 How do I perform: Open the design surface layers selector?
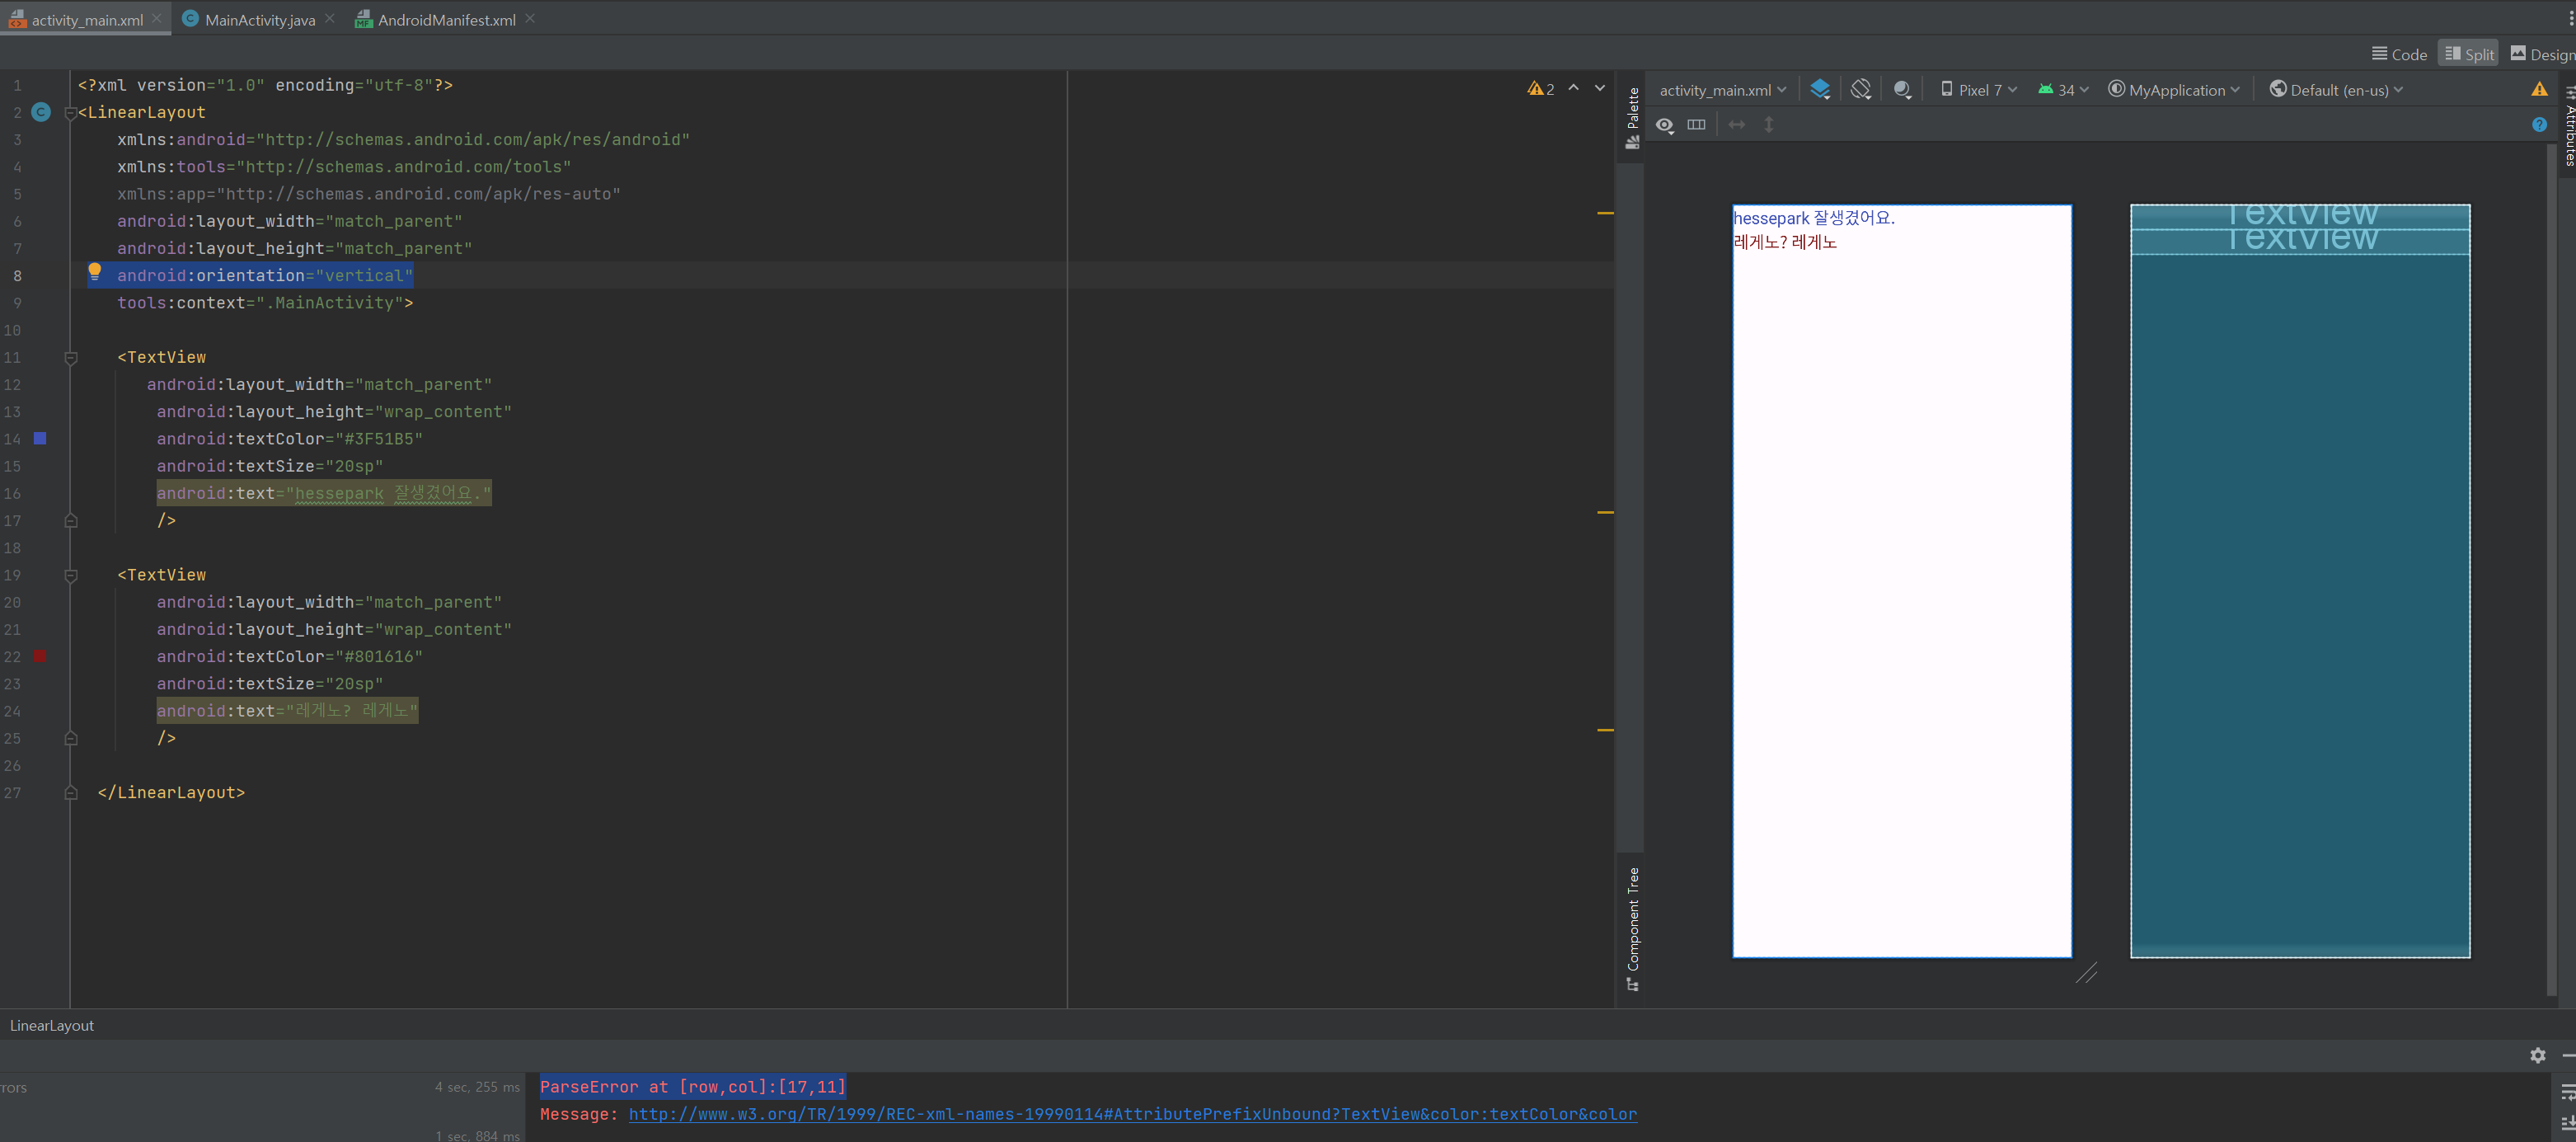click(x=1820, y=90)
